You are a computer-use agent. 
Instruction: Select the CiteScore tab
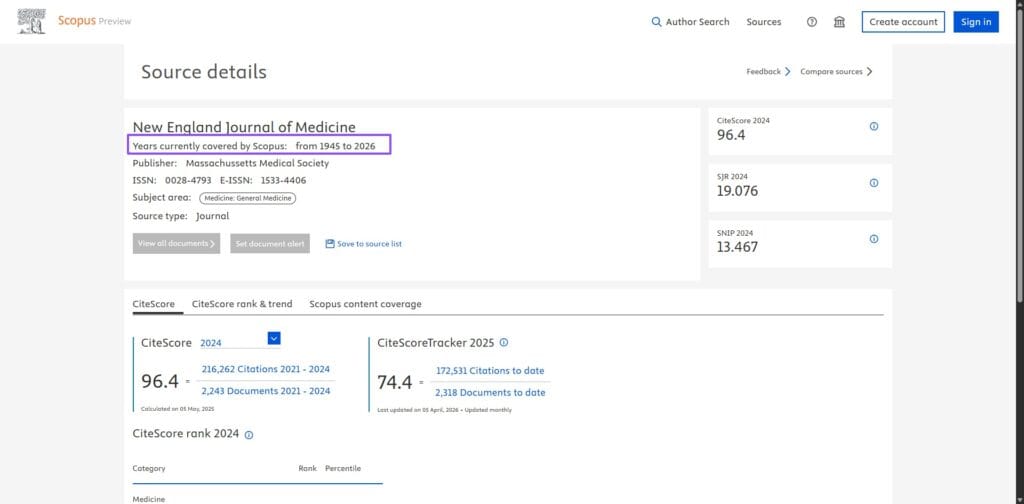tap(153, 304)
